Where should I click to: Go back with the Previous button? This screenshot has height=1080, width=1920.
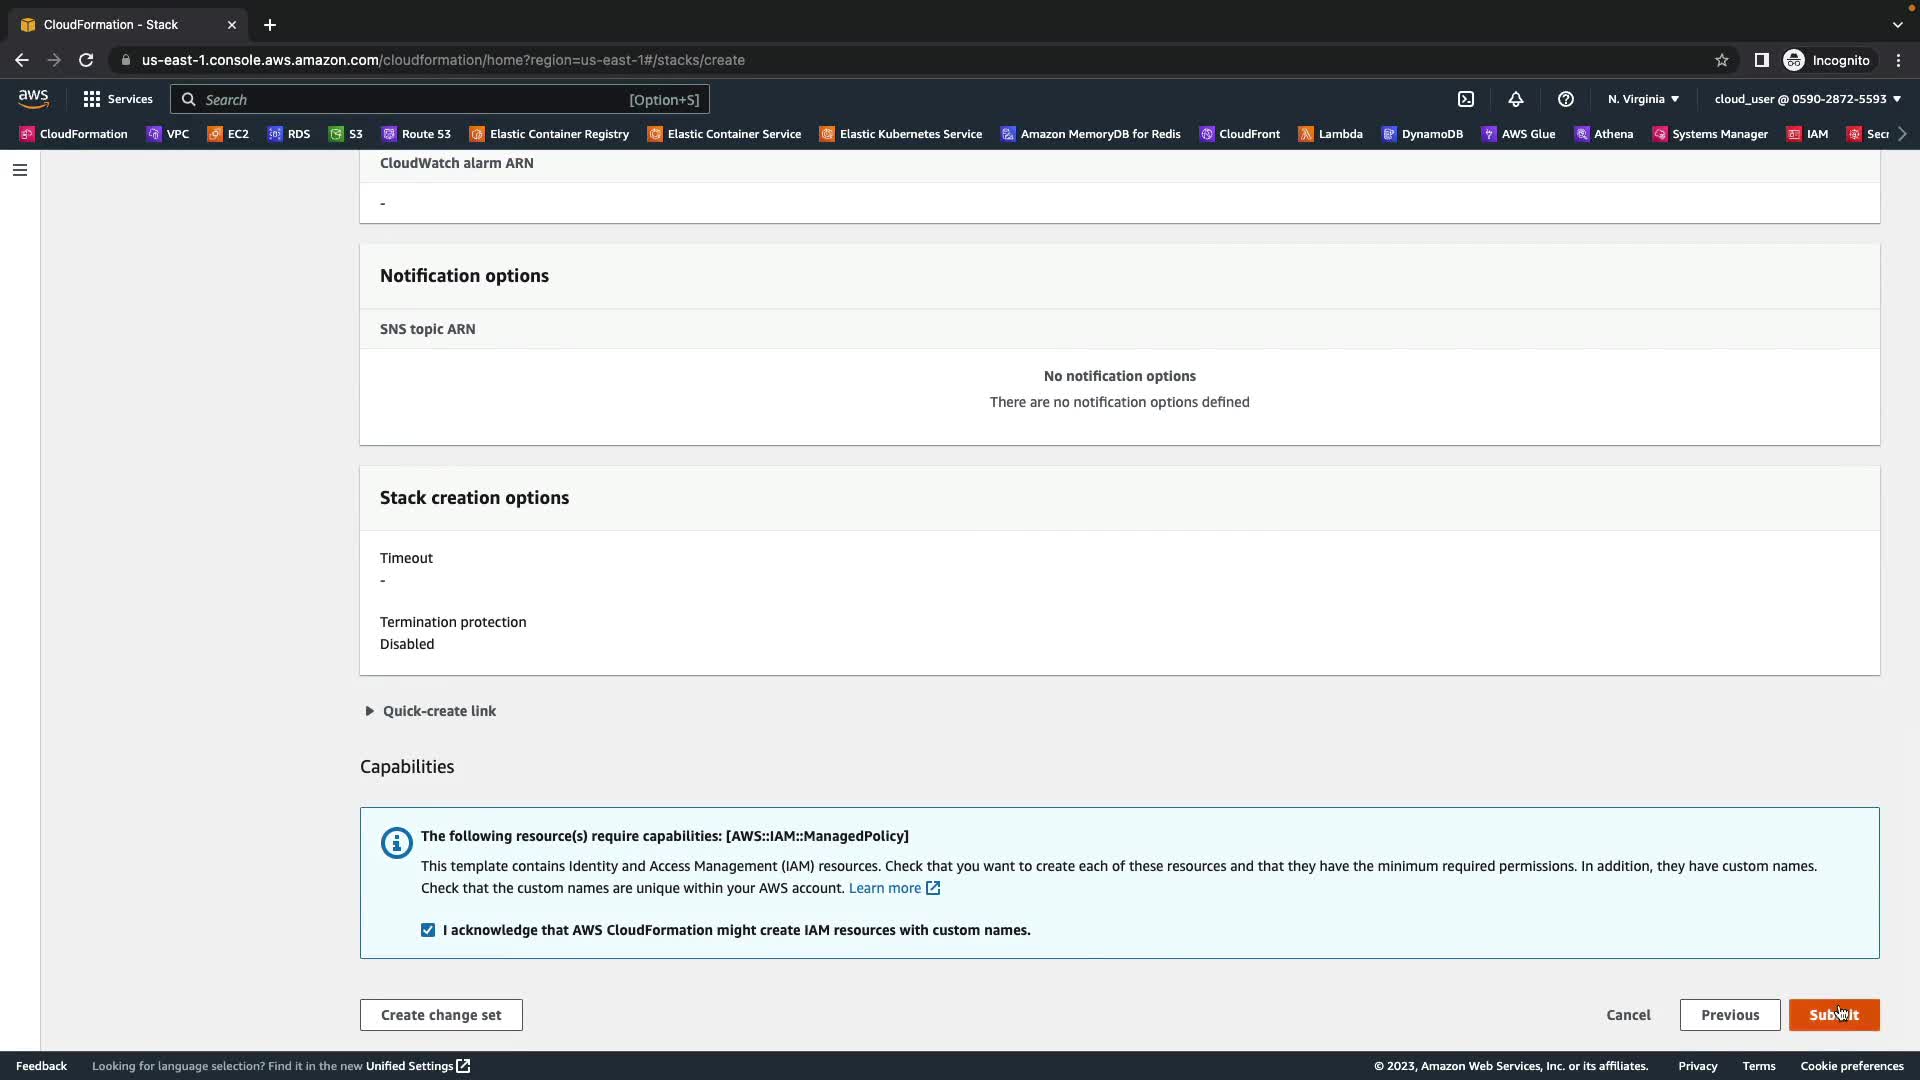(1729, 1015)
